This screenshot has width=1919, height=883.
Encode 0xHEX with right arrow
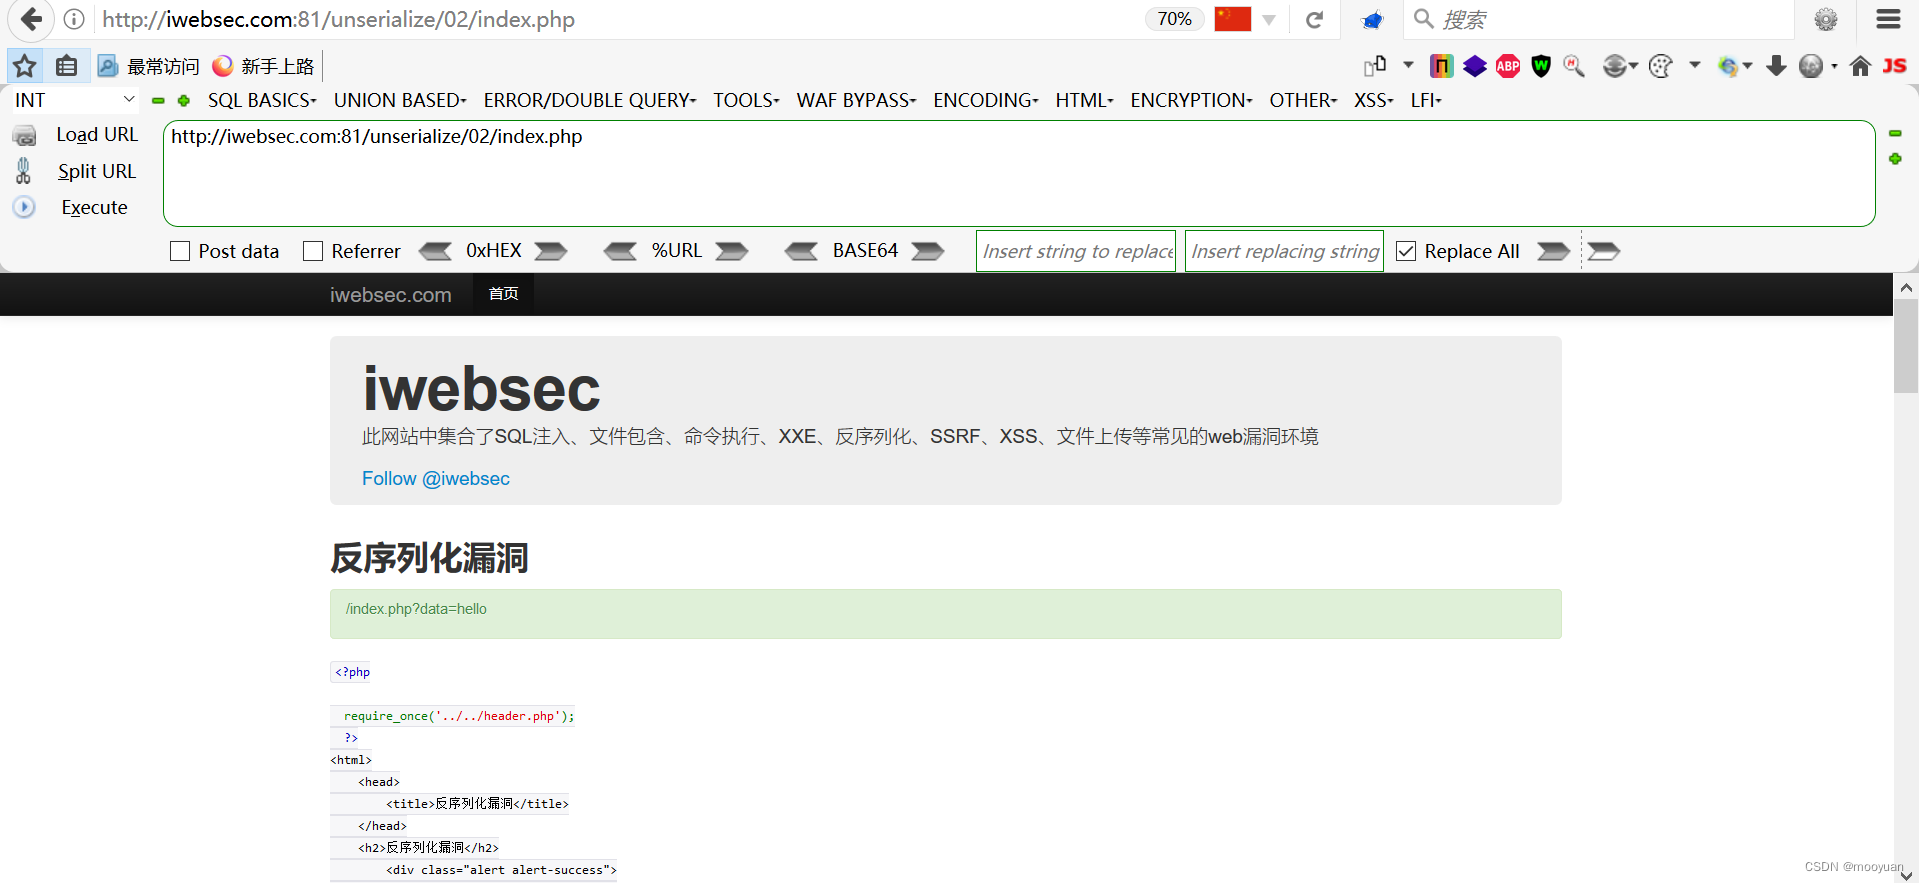pyautogui.click(x=551, y=251)
